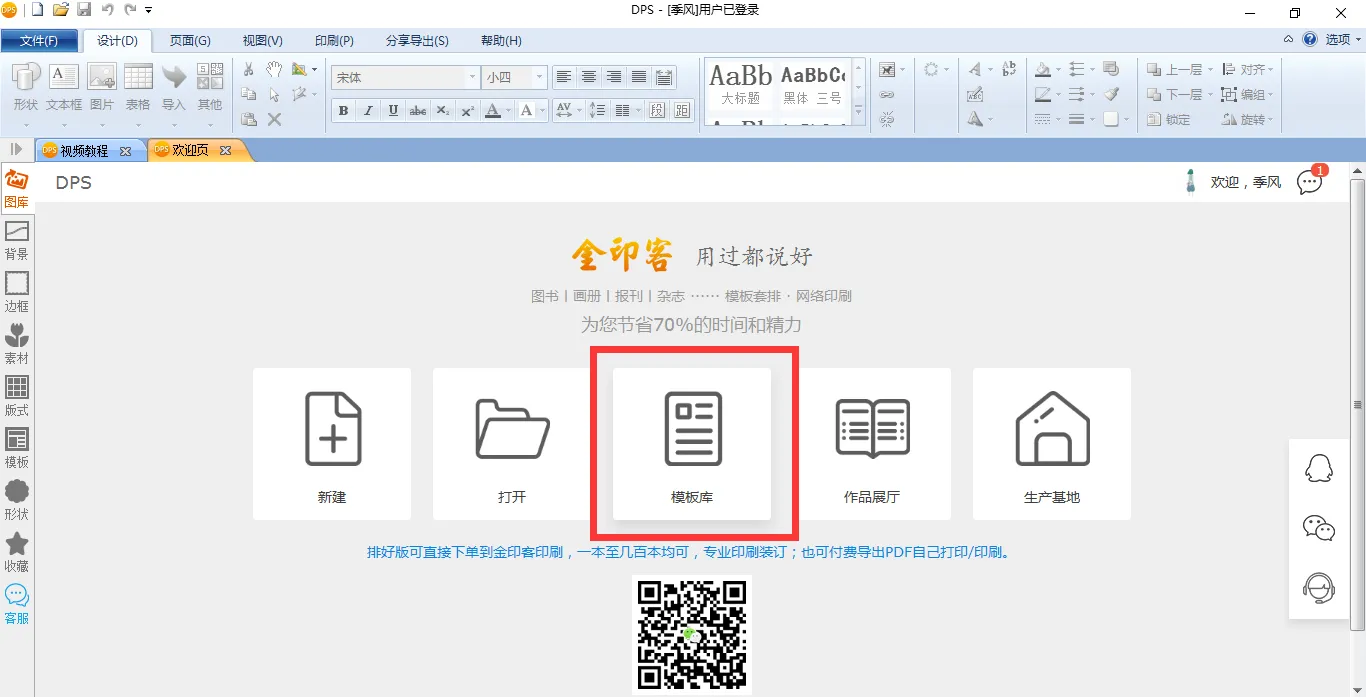The height and width of the screenshot is (697, 1366).
Task: Insert a 表格 table from ribbon
Action: click(x=138, y=87)
